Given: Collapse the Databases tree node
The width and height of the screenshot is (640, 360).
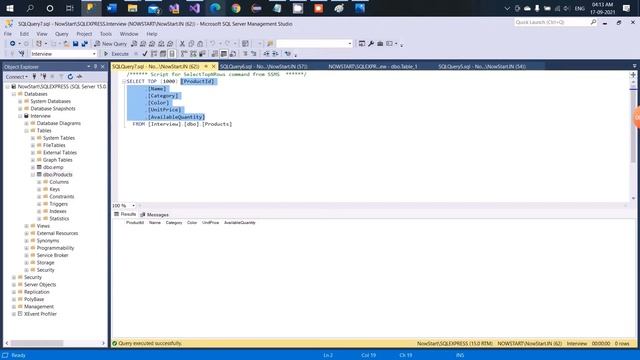Looking at the screenshot, I should 14,94.
